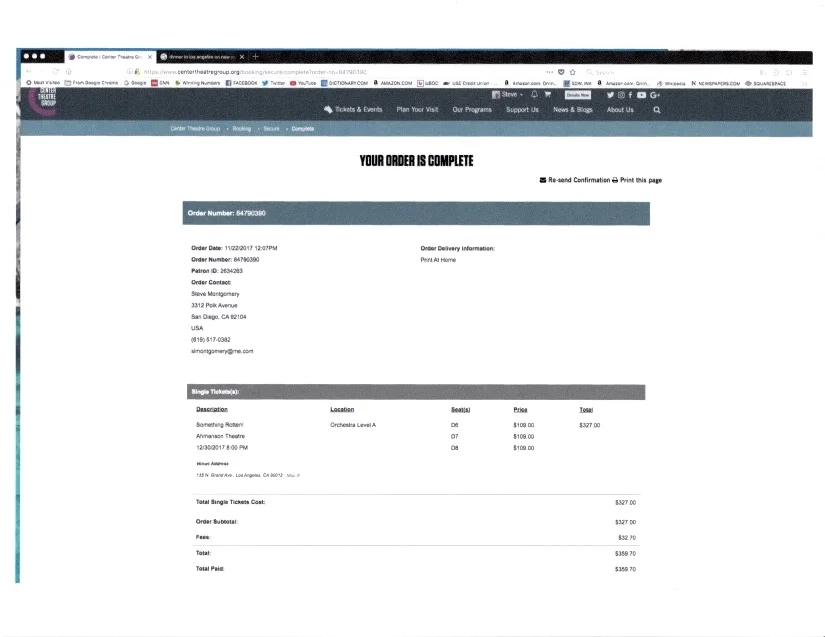825x637 pixels.
Task: Open the Wikipedia bookmark
Action: coord(671,84)
